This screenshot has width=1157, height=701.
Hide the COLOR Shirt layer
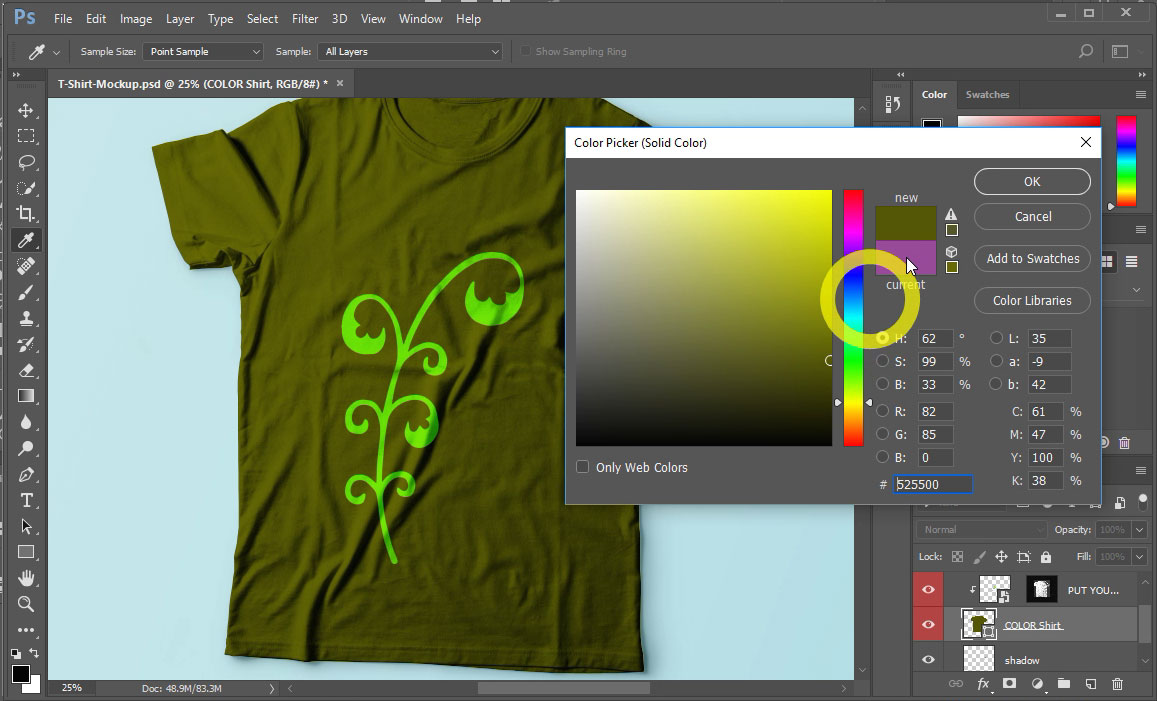pyautogui.click(x=928, y=625)
